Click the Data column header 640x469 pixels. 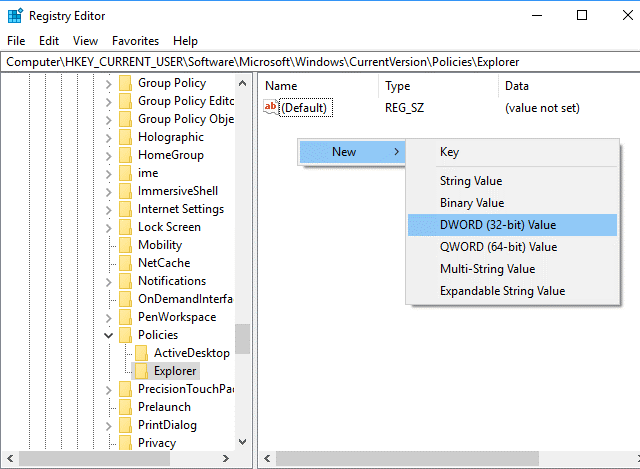(x=569, y=86)
